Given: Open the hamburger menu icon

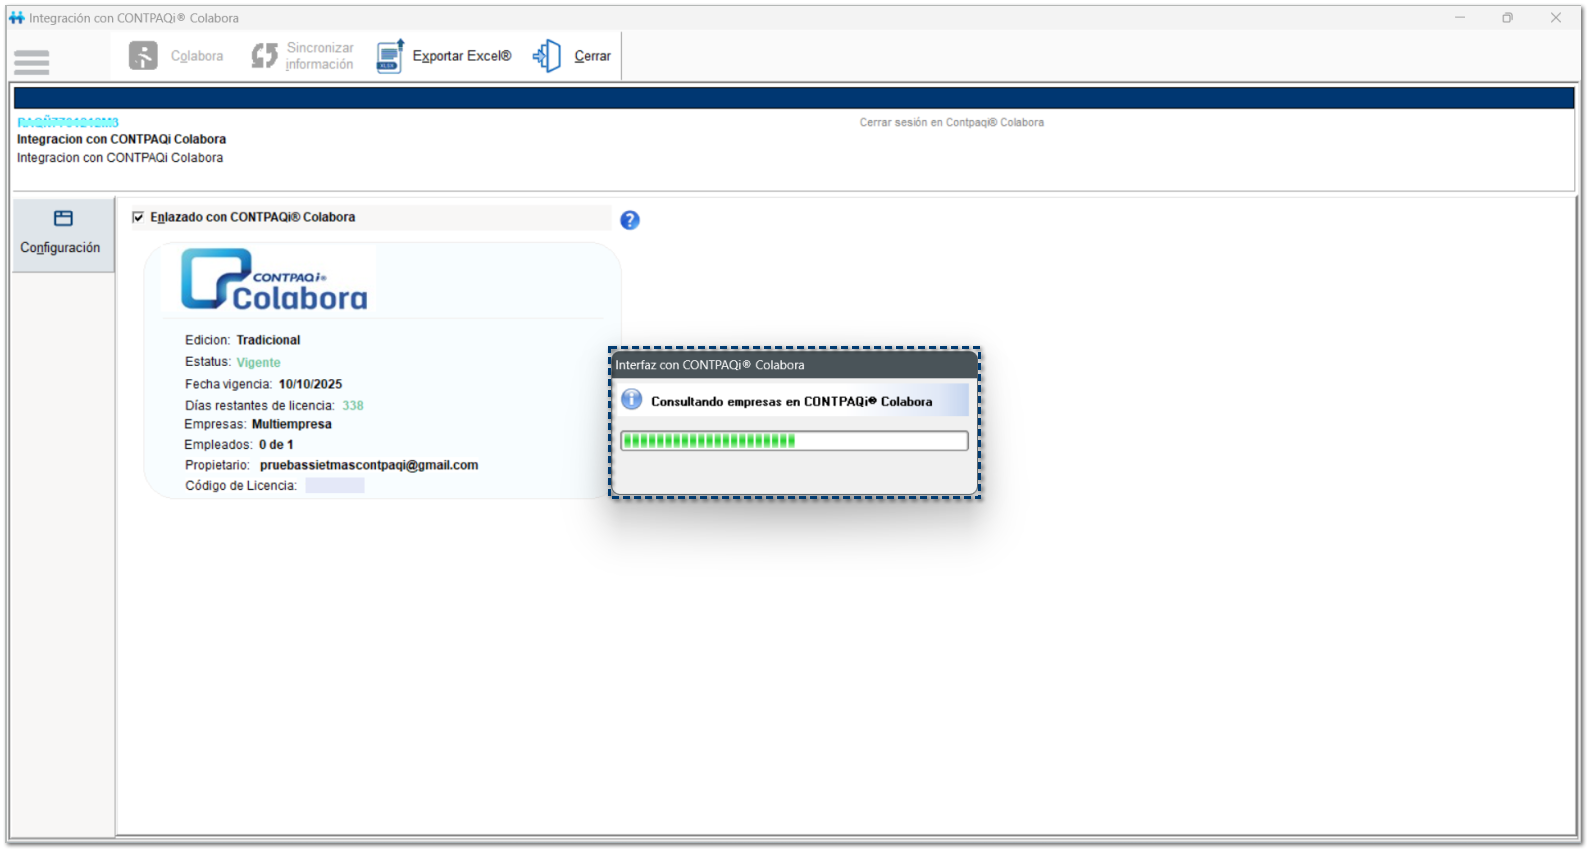Looking at the screenshot, I should click(32, 62).
